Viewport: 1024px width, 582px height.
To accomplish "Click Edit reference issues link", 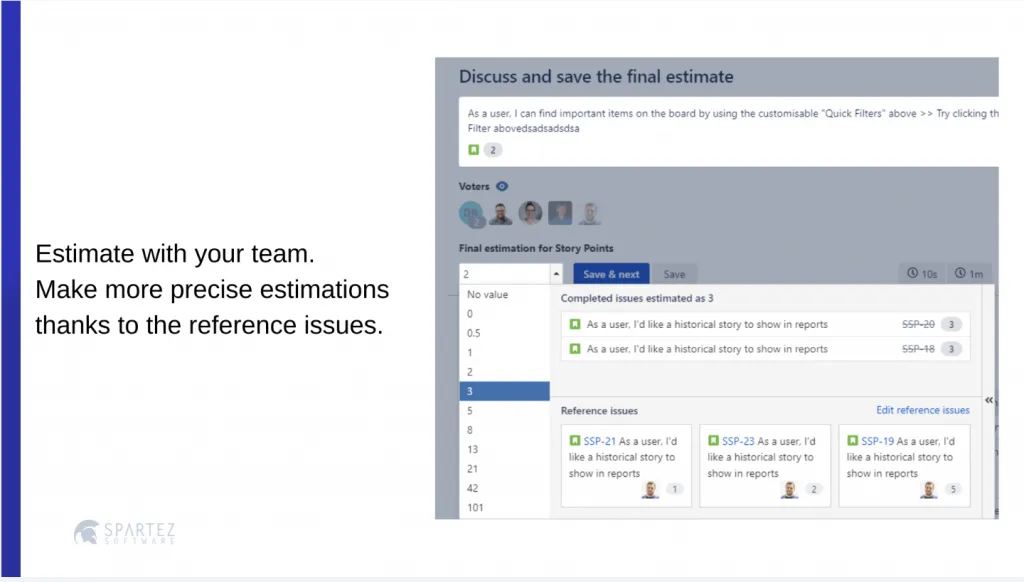I will coord(923,410).
